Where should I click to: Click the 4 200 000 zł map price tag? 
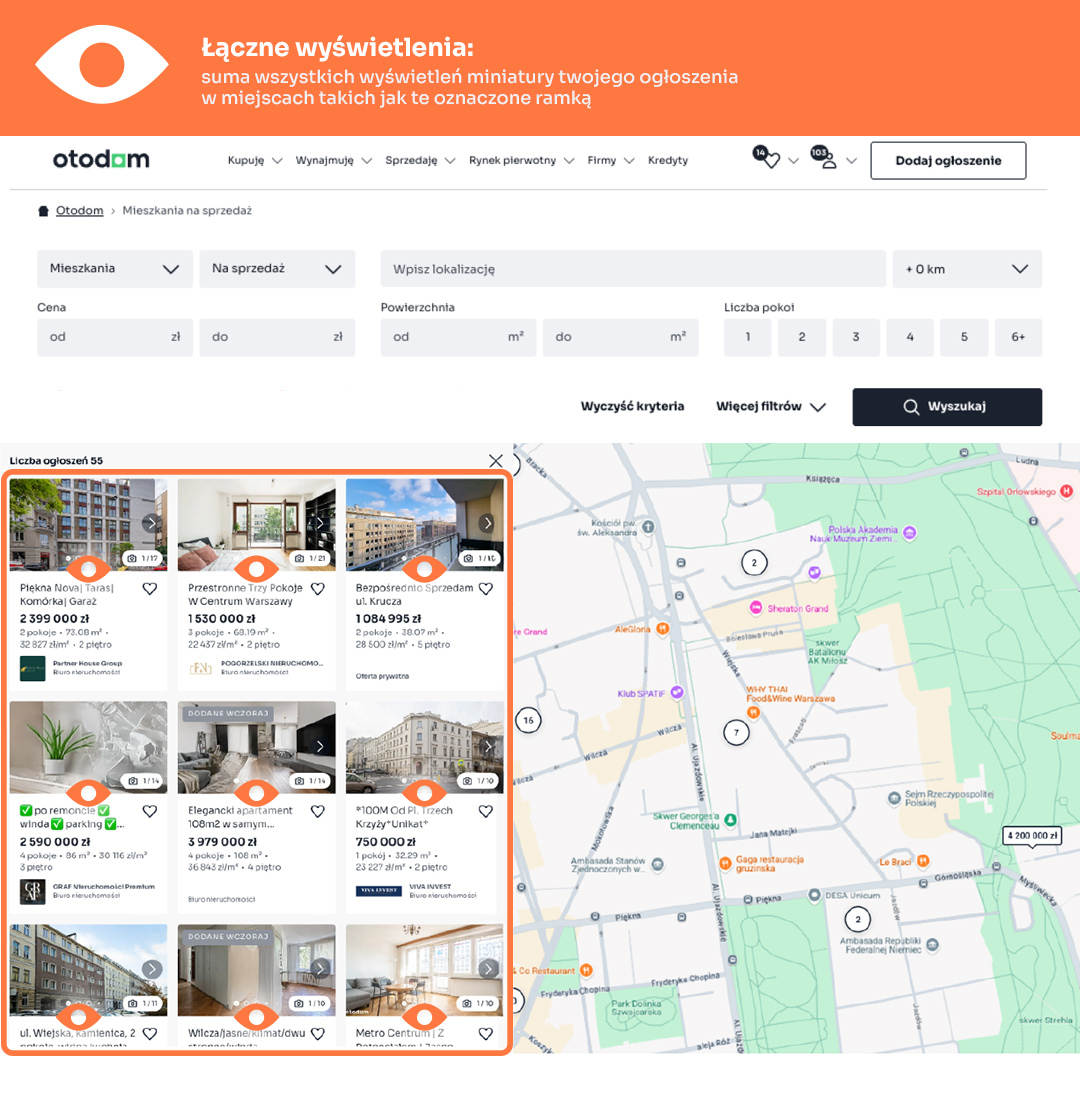pos(1032,836)
